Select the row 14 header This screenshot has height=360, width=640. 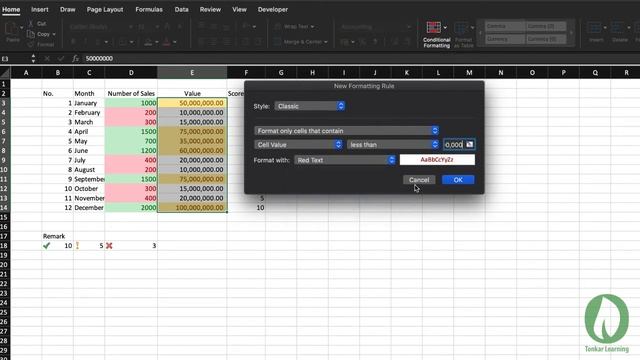click(x=5, y=208)
